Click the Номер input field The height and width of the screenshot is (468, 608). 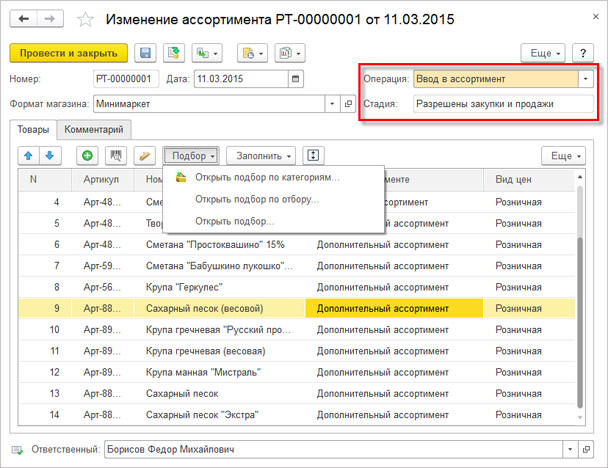coord(126,79)
